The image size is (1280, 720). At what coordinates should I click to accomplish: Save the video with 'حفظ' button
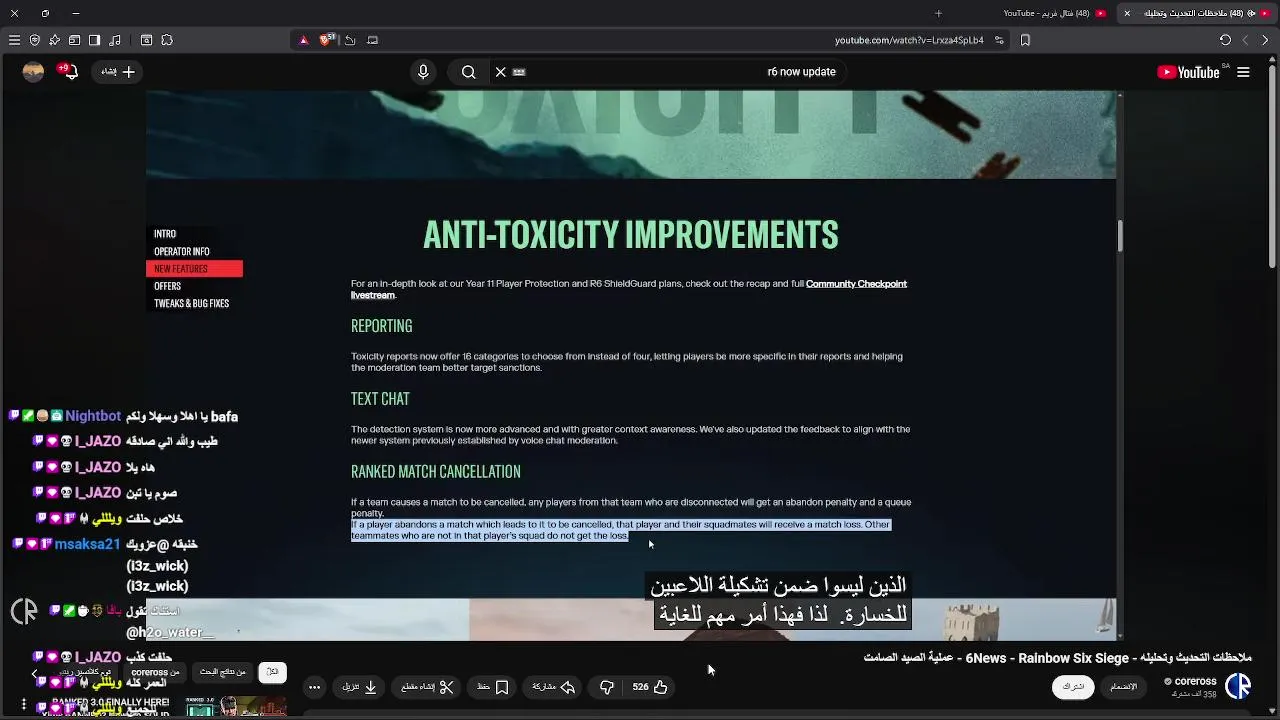(493, 687)
